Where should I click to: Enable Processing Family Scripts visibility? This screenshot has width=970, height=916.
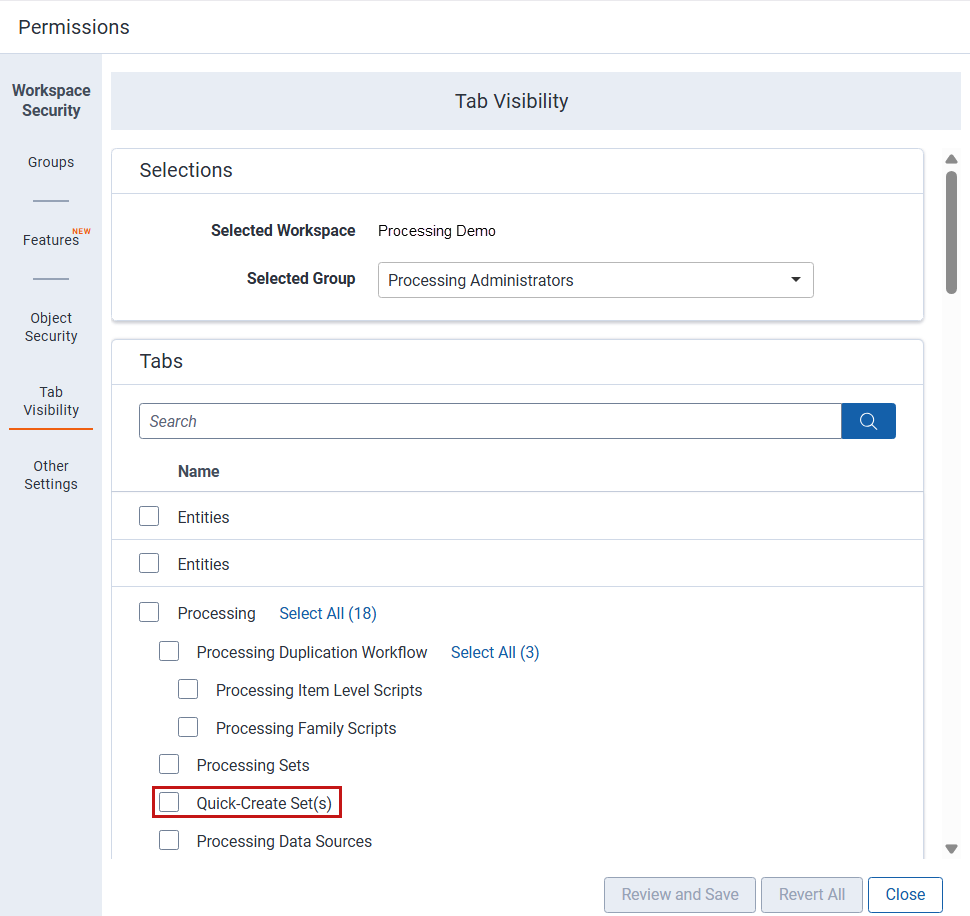pos(188,726)
